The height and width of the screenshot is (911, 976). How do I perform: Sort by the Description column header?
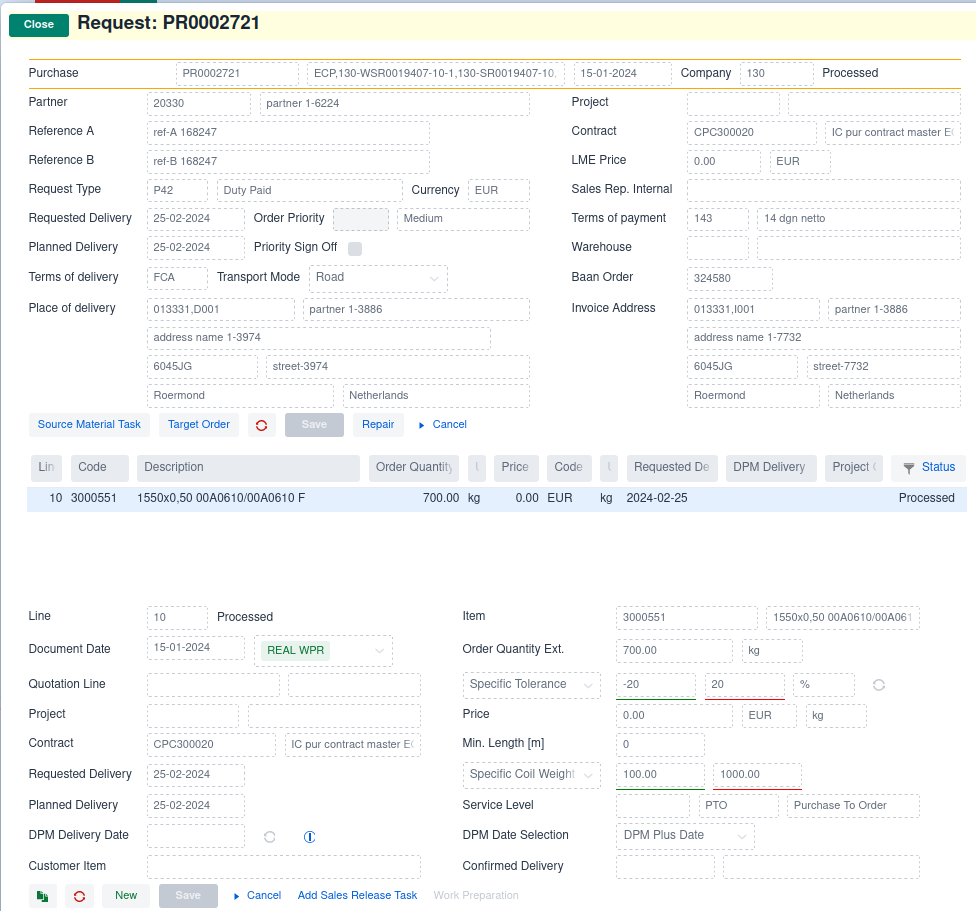coord(248,468)
